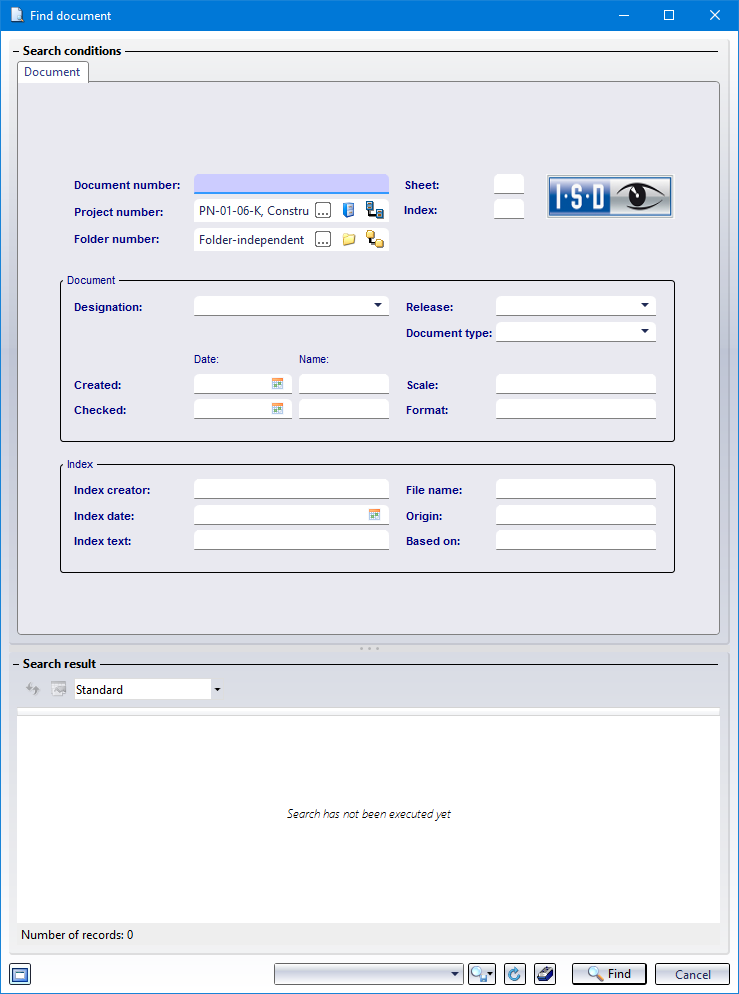Collapse the Search conditions section
Image resolution: width=739 pixels, height=994 pixels.
pyautogui.click(x=16, y=51)
